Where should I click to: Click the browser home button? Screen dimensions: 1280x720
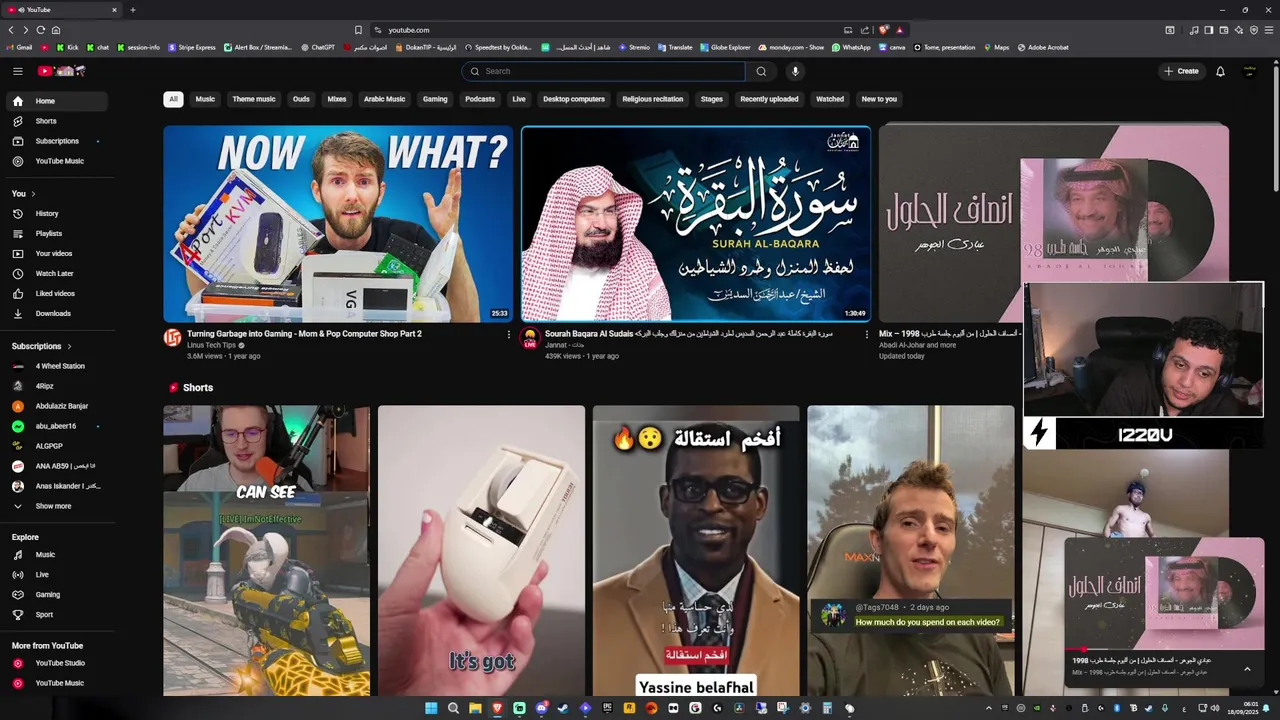click(x=56, y=30)
